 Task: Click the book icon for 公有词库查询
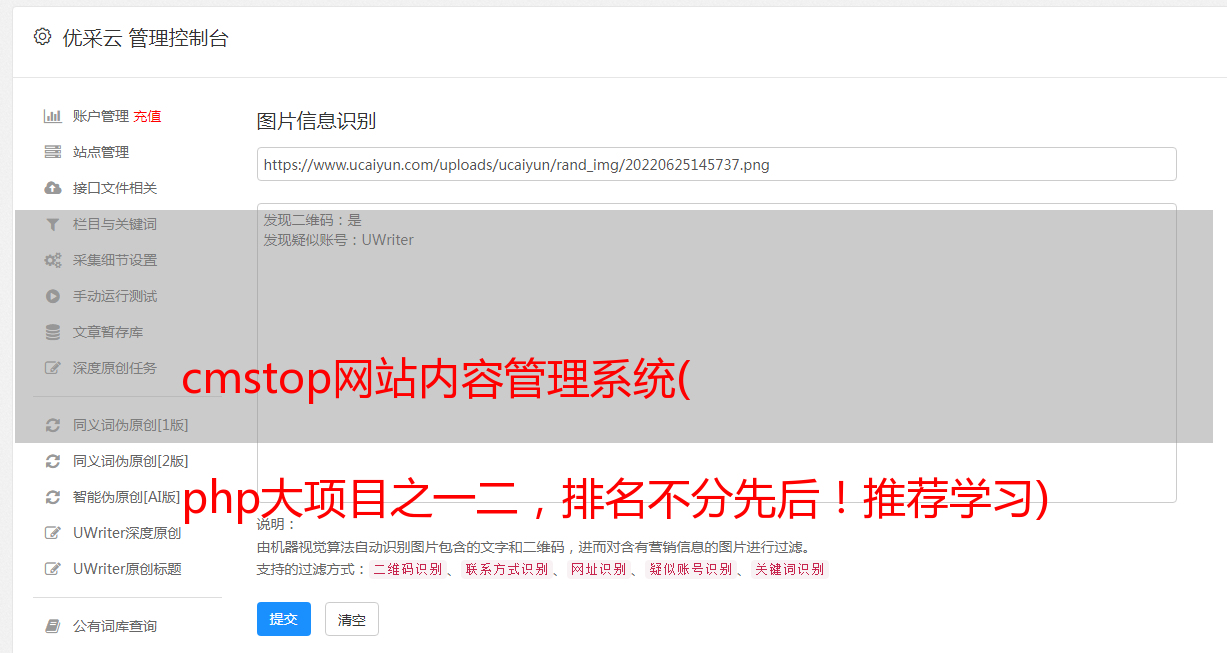coord(53,626)
